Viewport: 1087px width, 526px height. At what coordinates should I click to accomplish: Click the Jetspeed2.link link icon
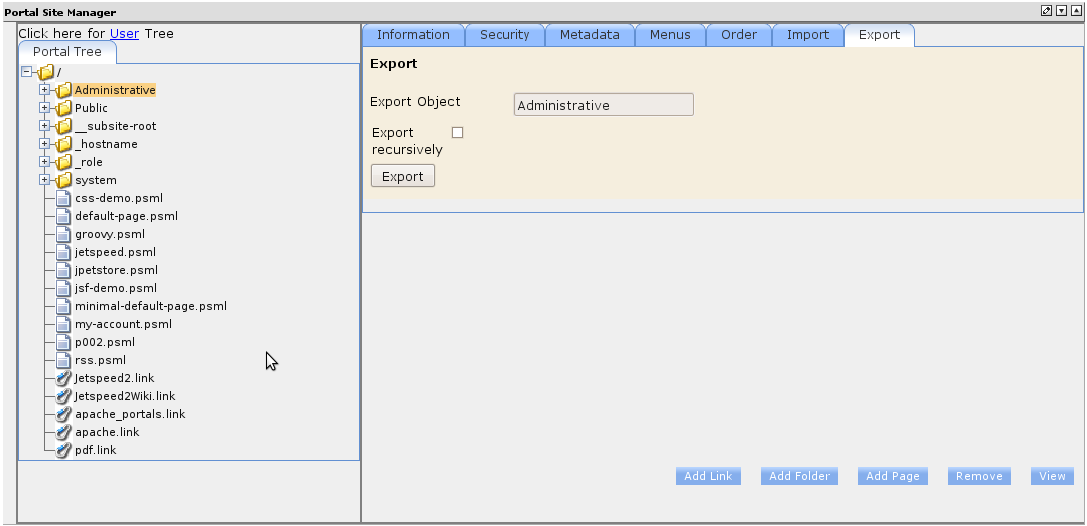[x=64, y=378]
